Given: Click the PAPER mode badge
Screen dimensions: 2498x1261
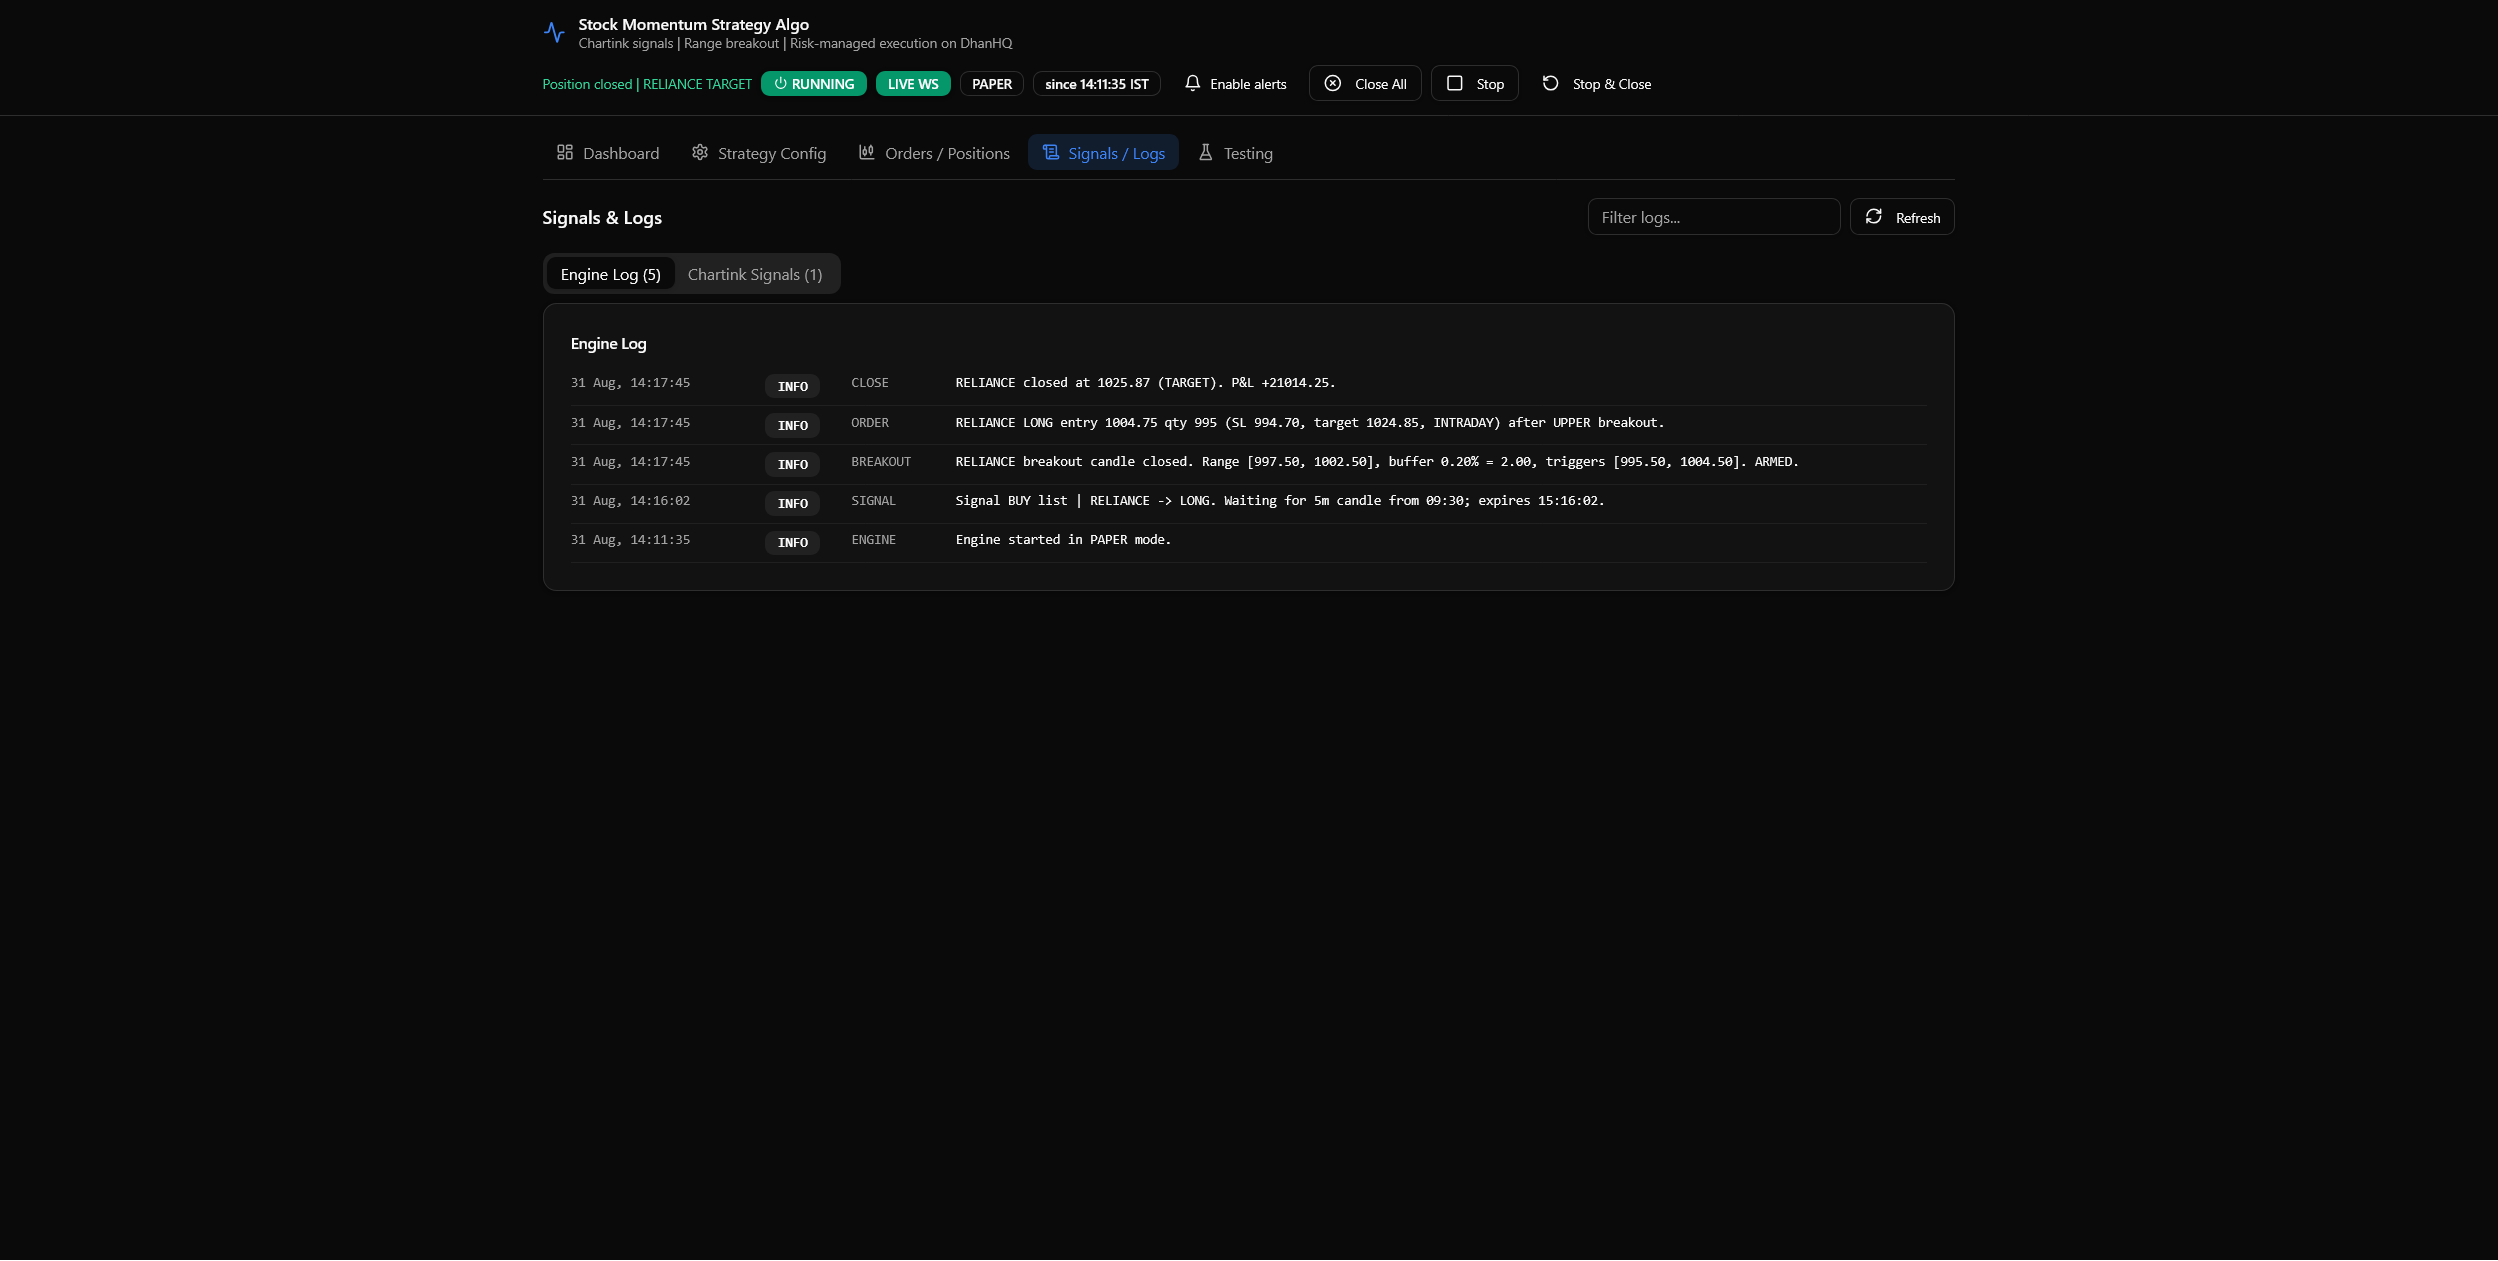Looking at the screenshot, I should click(992, 84).
